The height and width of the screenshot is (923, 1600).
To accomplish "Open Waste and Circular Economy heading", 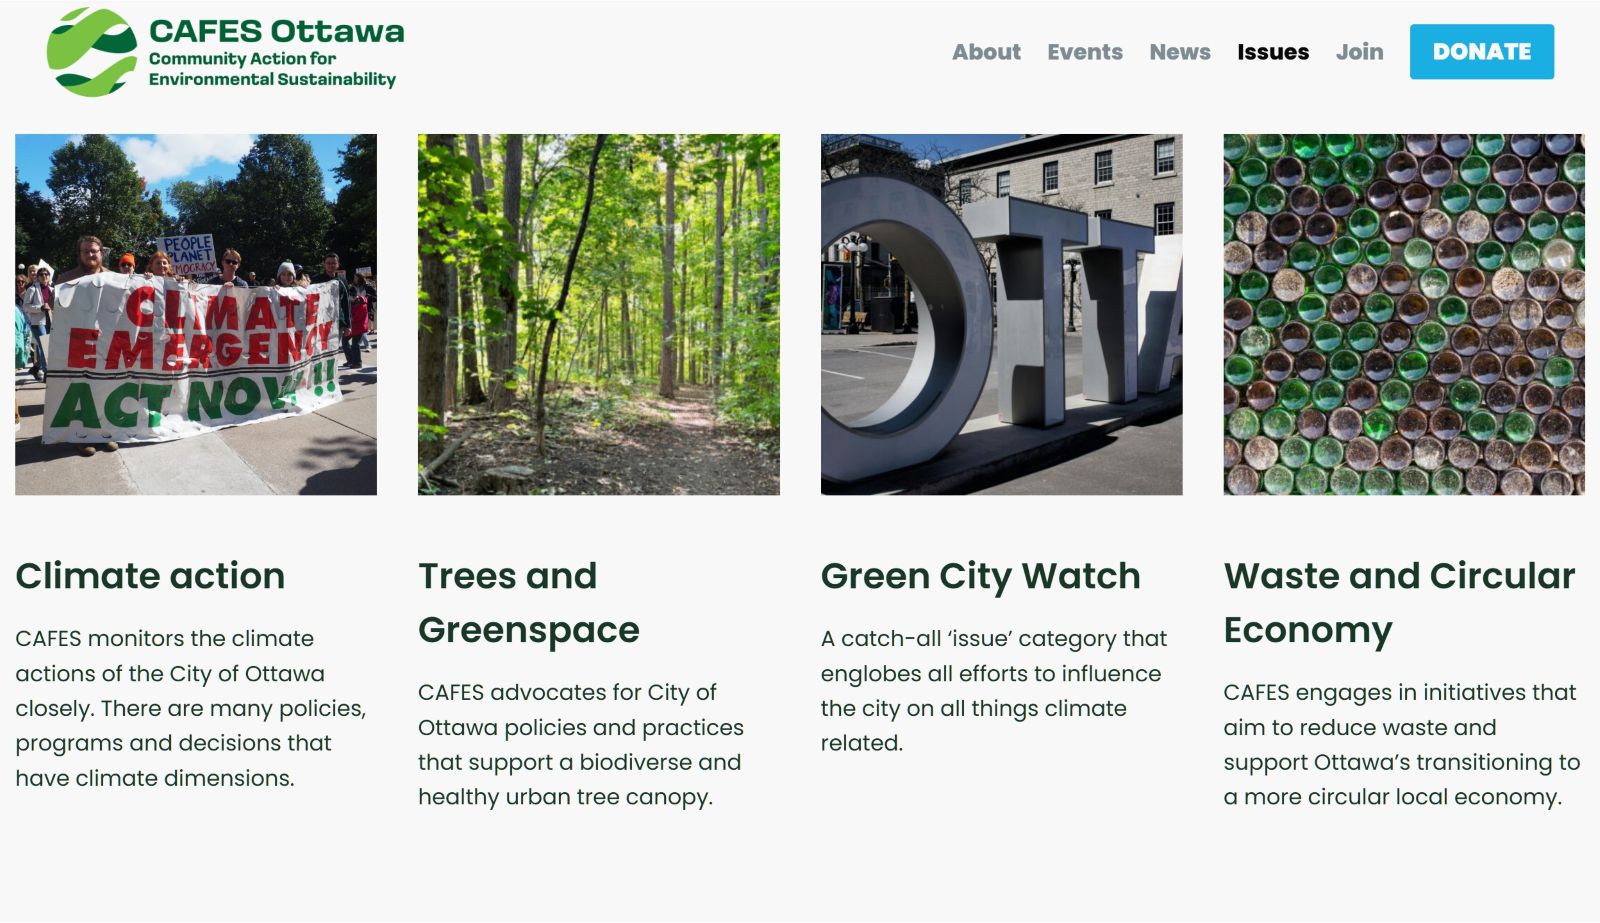I will [x=1399, y=603].
